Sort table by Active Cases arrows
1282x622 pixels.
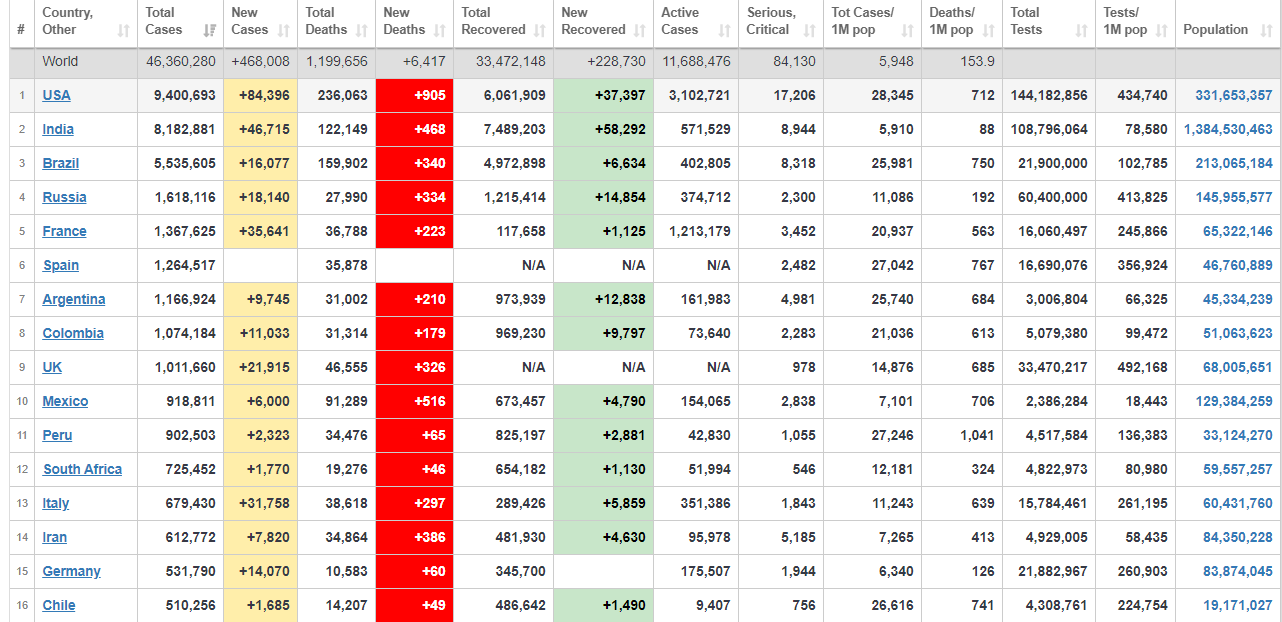(725, 31)
